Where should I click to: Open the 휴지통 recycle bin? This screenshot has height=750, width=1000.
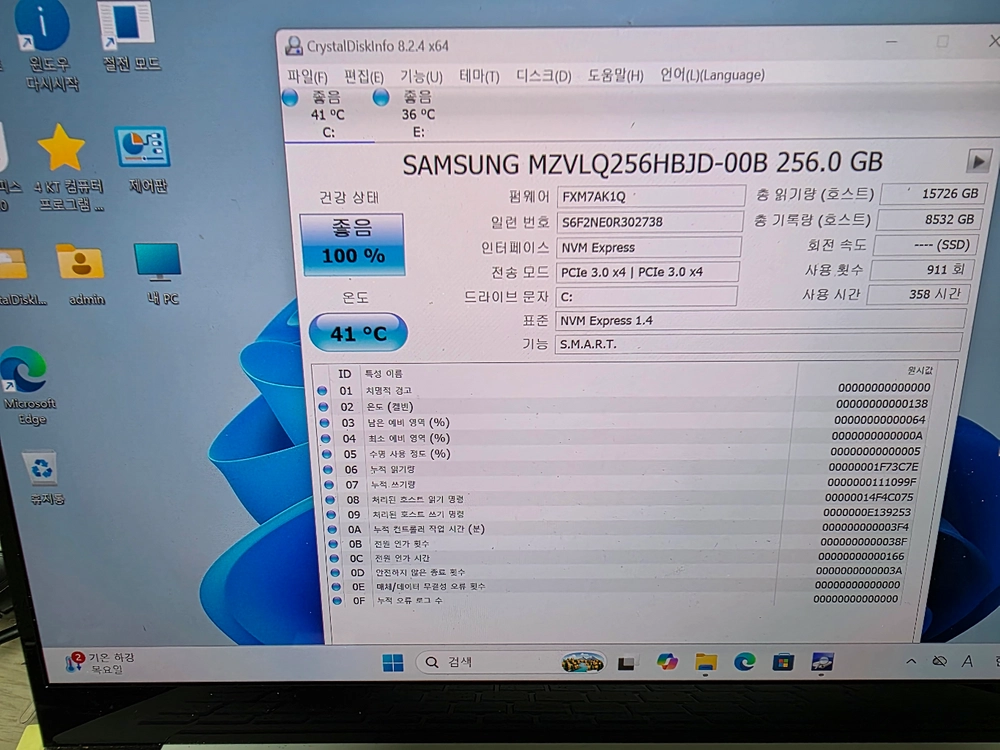pos(43,478)
